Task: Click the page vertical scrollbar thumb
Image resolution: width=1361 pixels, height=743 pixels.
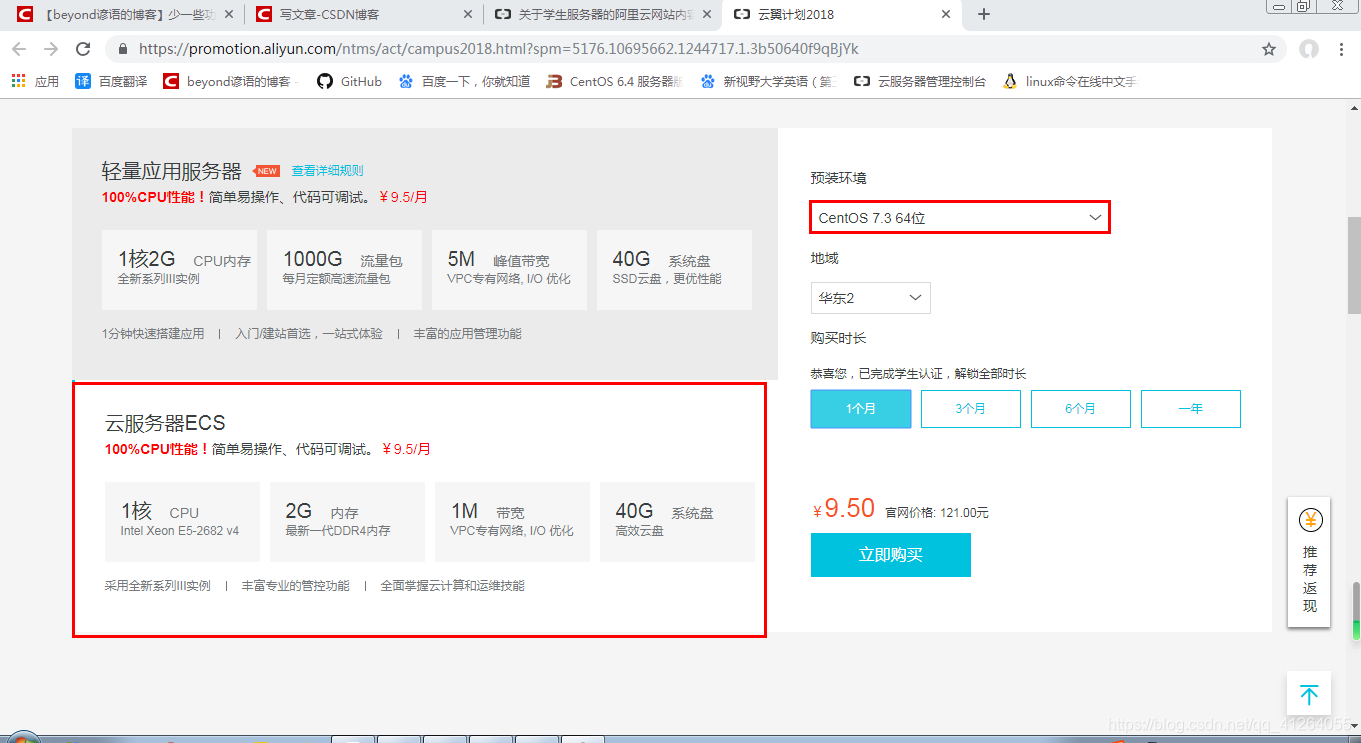Action: [x=1354, y=264]
